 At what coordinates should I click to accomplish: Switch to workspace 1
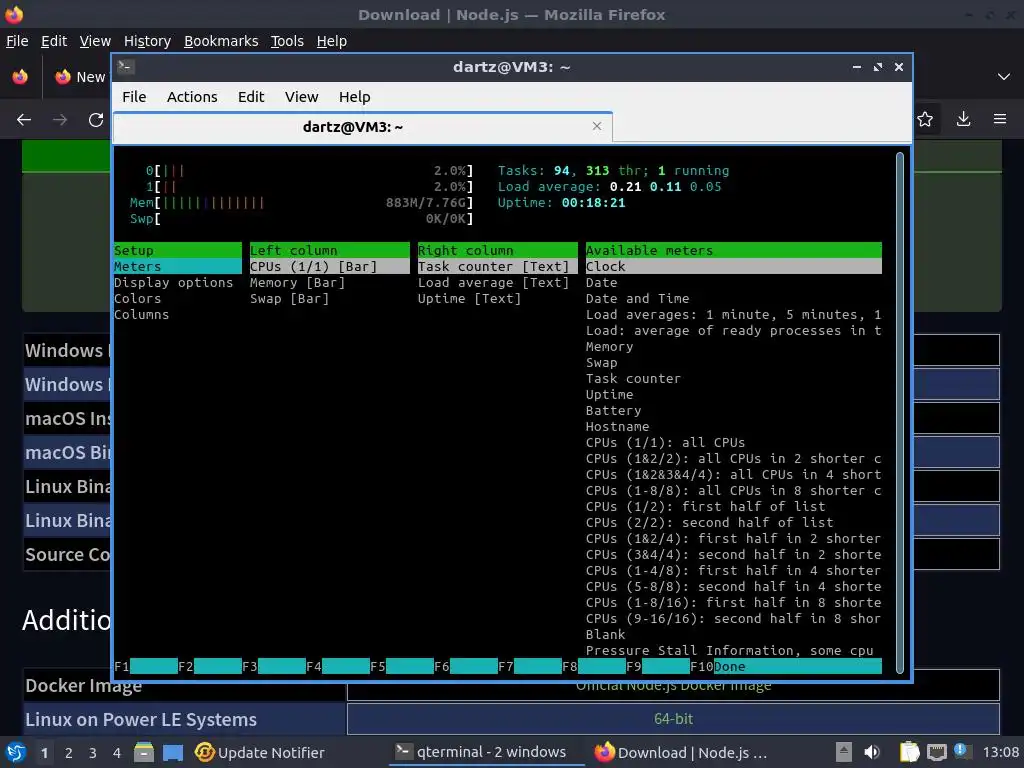(x=44, y=753)
